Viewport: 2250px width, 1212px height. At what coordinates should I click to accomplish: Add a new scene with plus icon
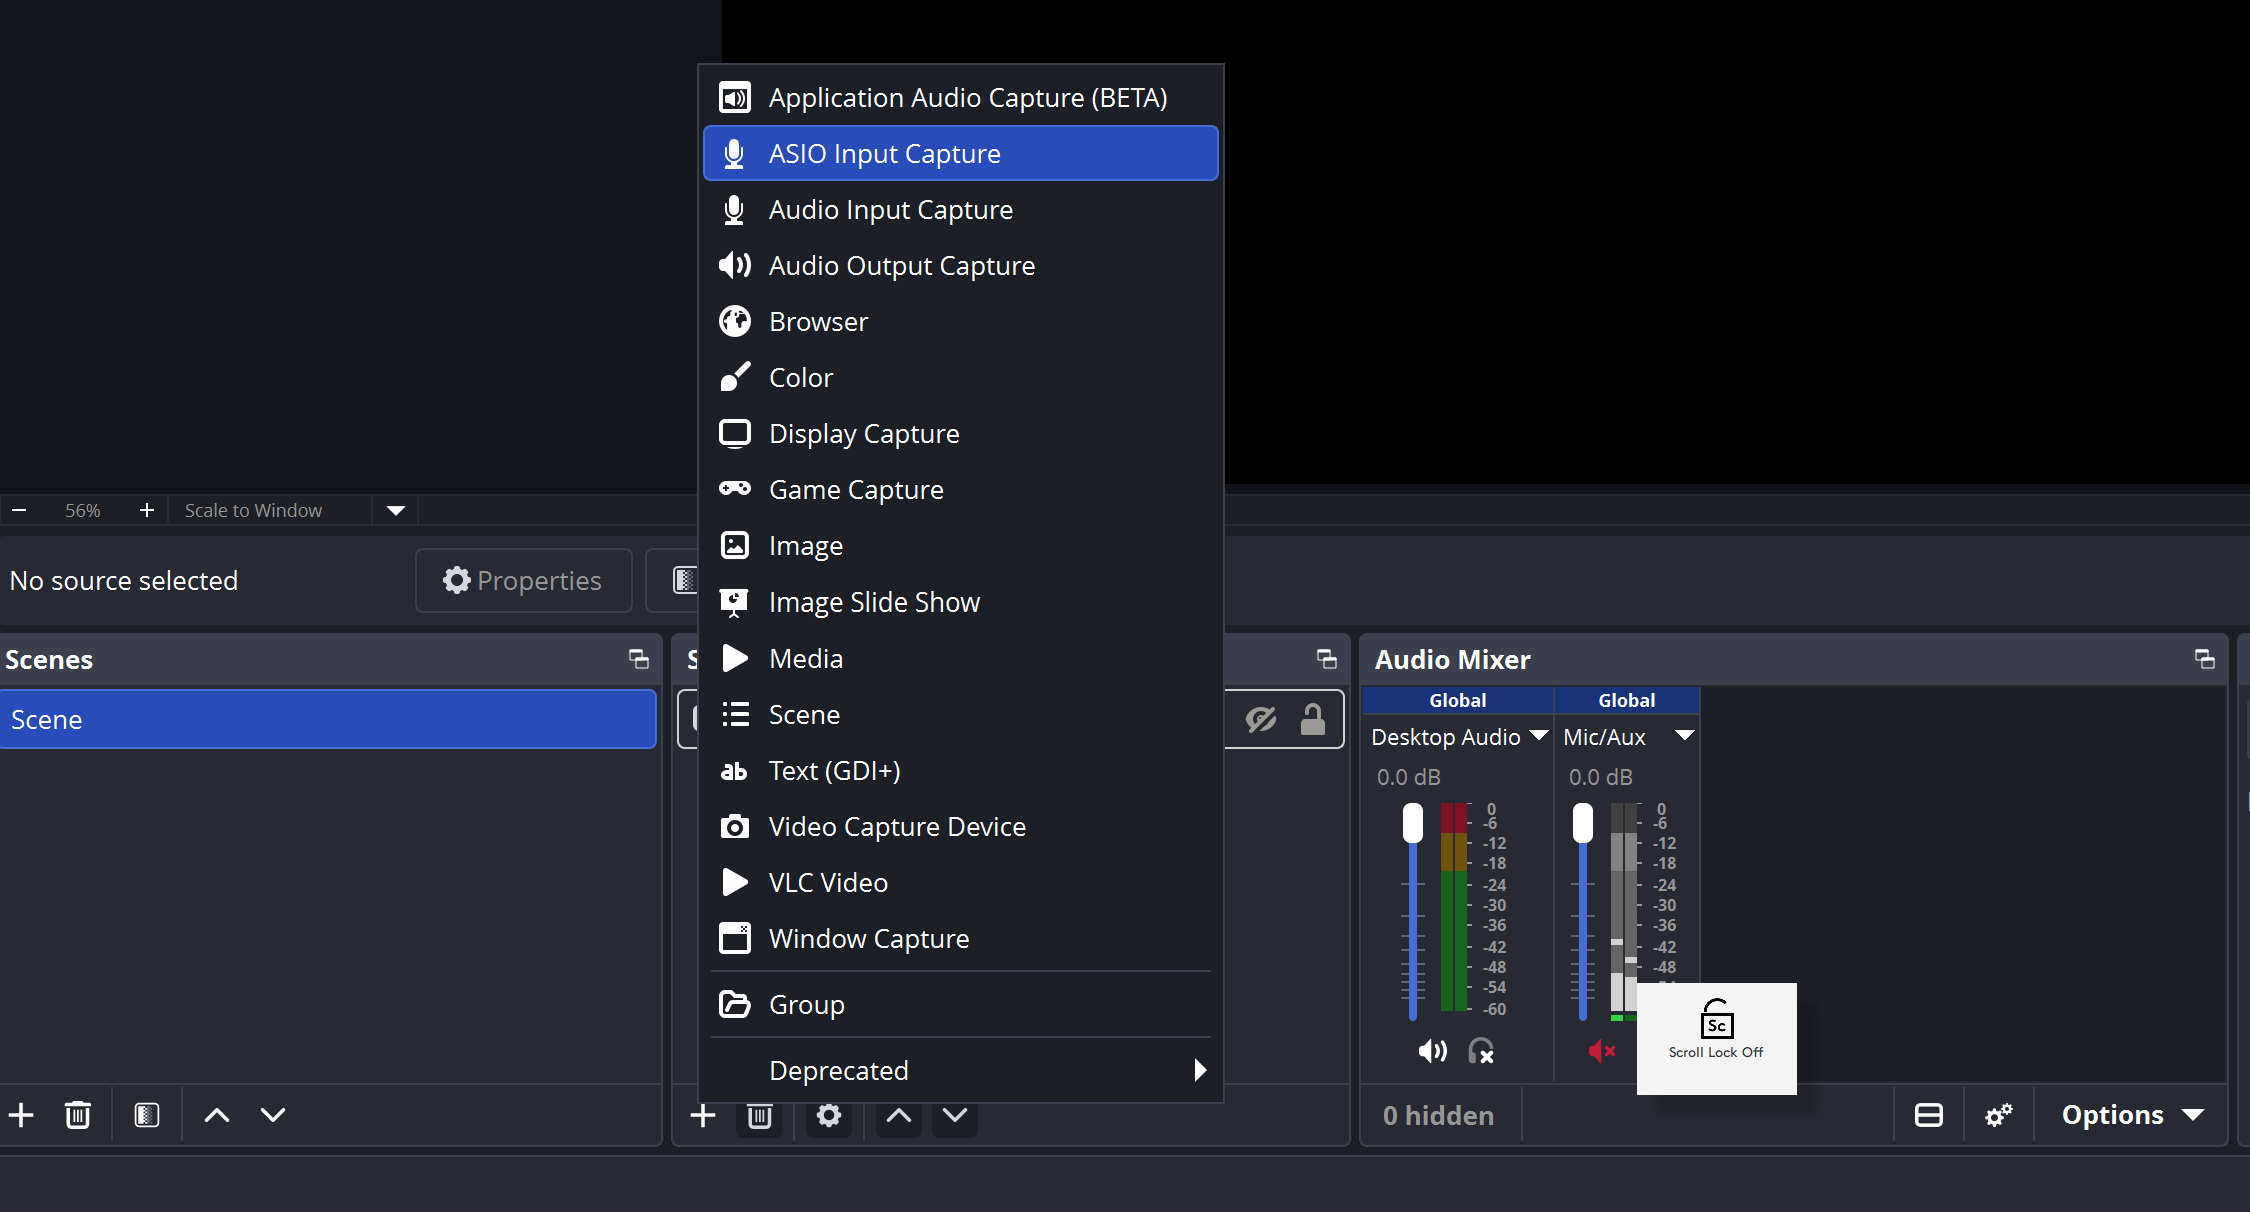pyautogui.click(x=21, y=1115)
